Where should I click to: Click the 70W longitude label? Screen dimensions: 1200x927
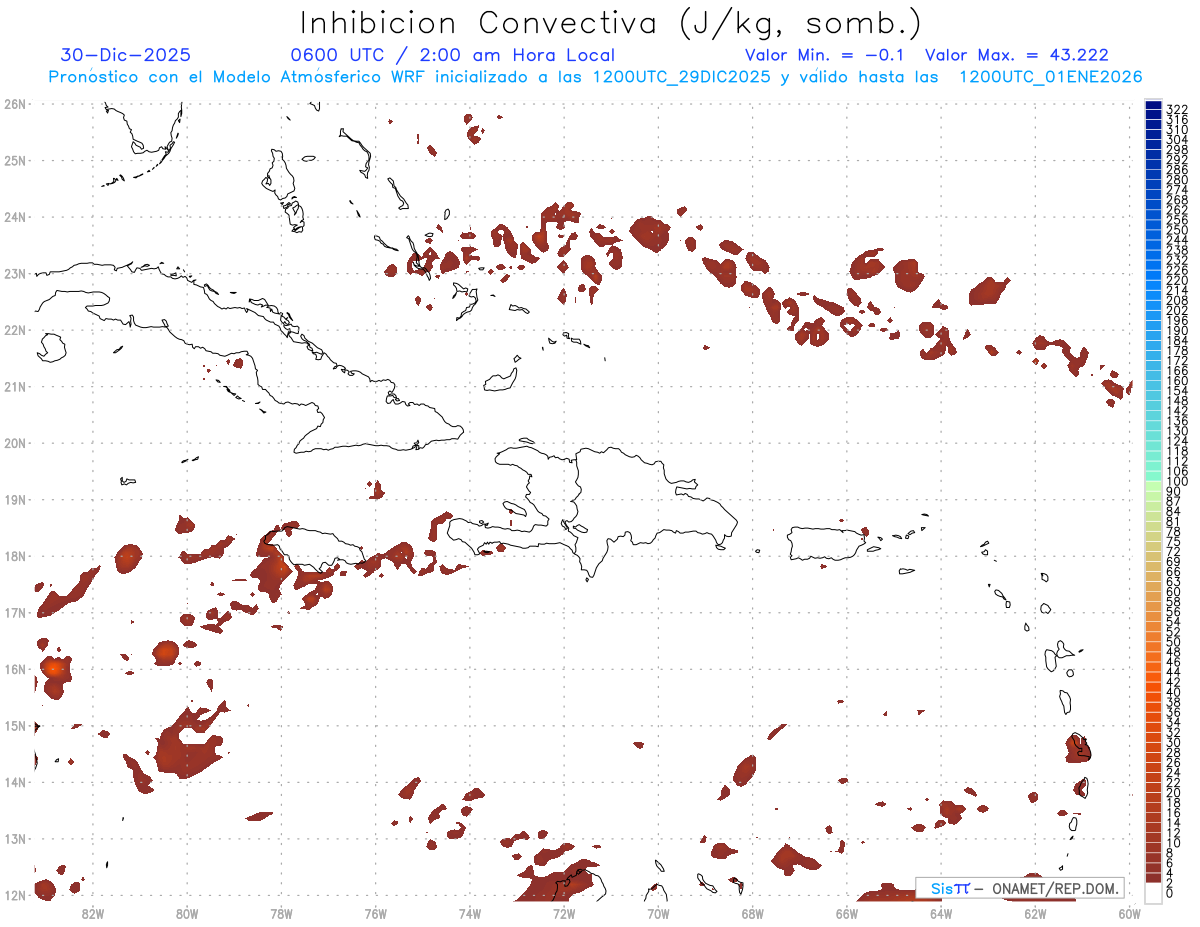[x=658, y=912]
